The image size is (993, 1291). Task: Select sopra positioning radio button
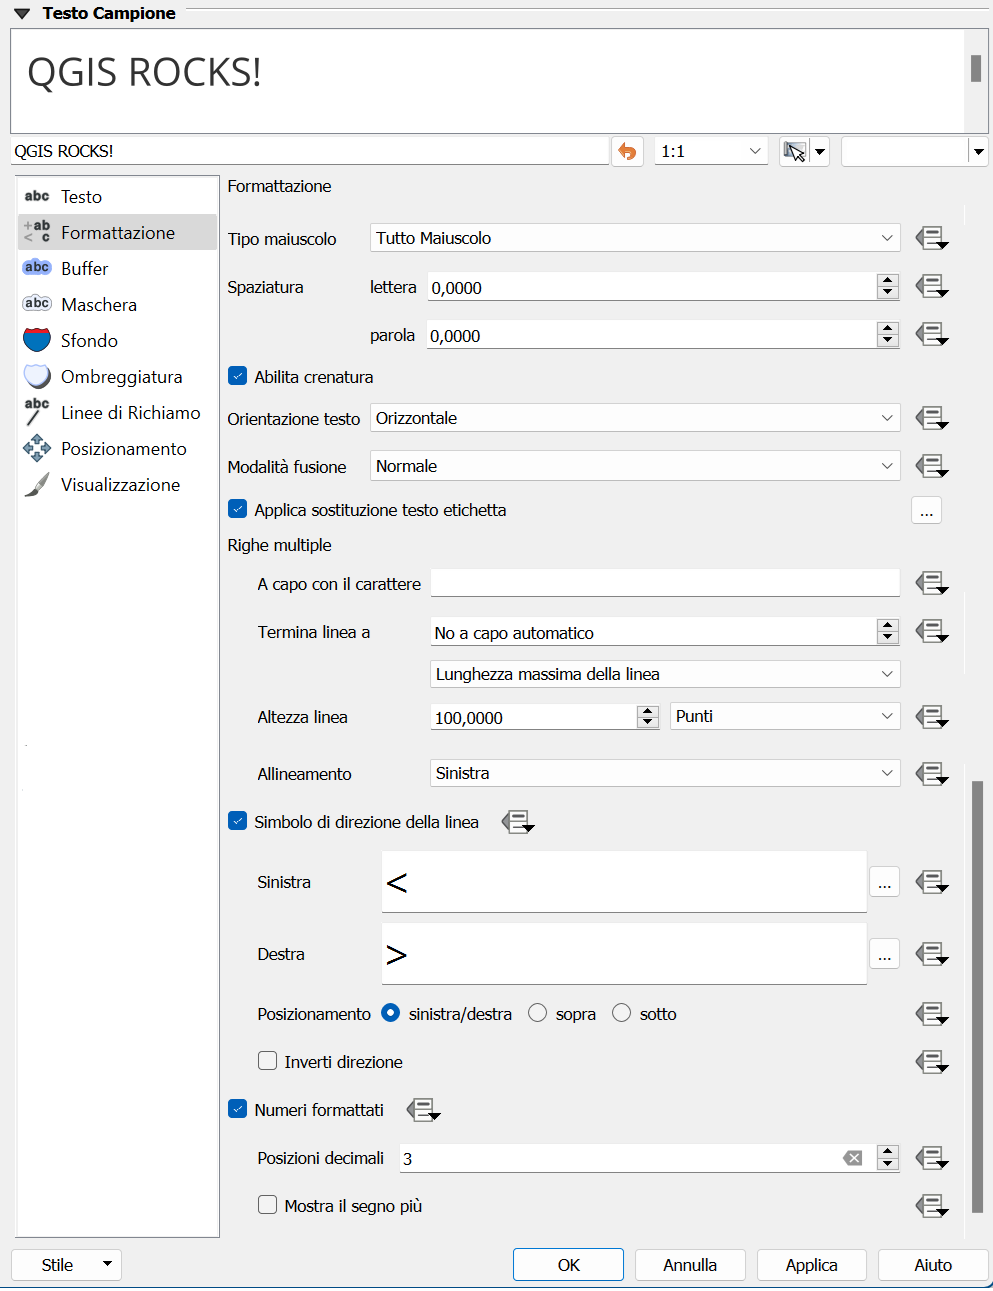(538, 1013)
